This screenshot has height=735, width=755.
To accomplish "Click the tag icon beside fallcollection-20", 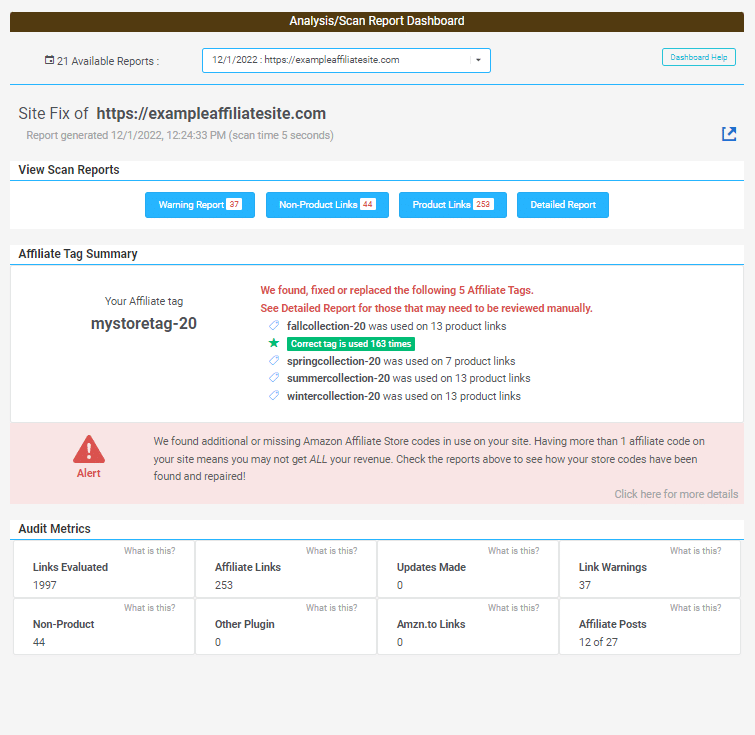I will [274, 326].
